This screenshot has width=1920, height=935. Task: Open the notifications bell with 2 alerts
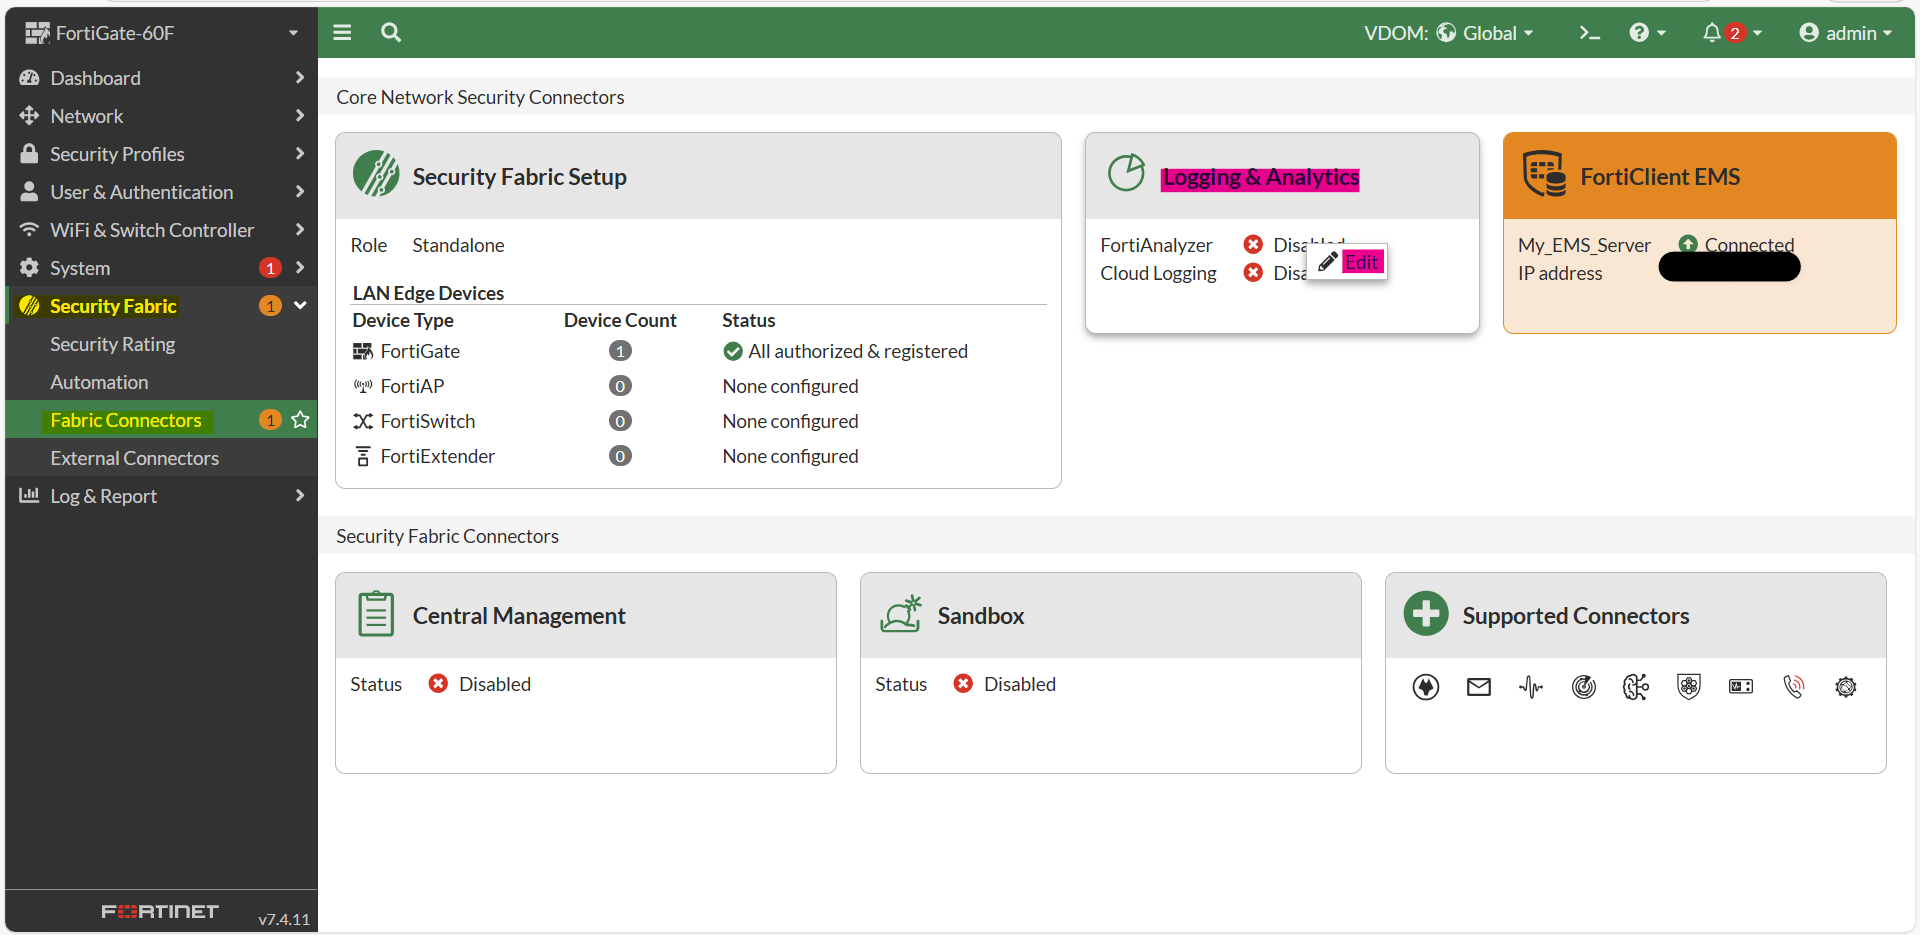pos(1732,33)
